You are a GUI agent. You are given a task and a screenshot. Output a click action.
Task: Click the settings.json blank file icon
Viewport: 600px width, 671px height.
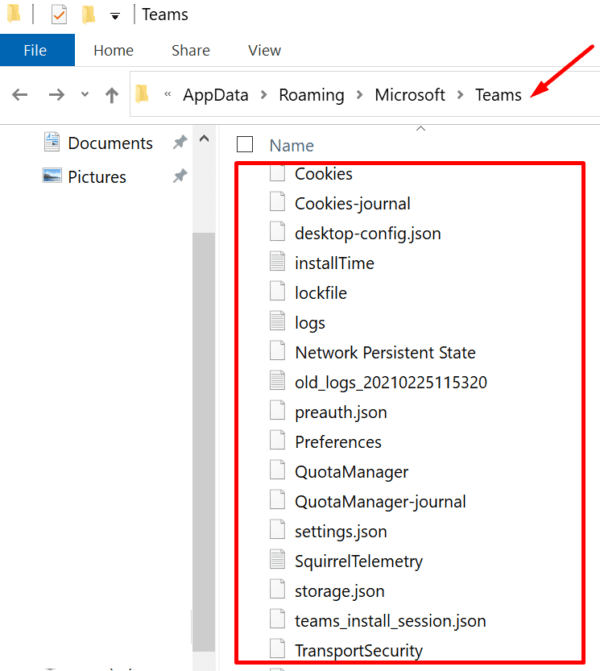(x=277, y=529)
